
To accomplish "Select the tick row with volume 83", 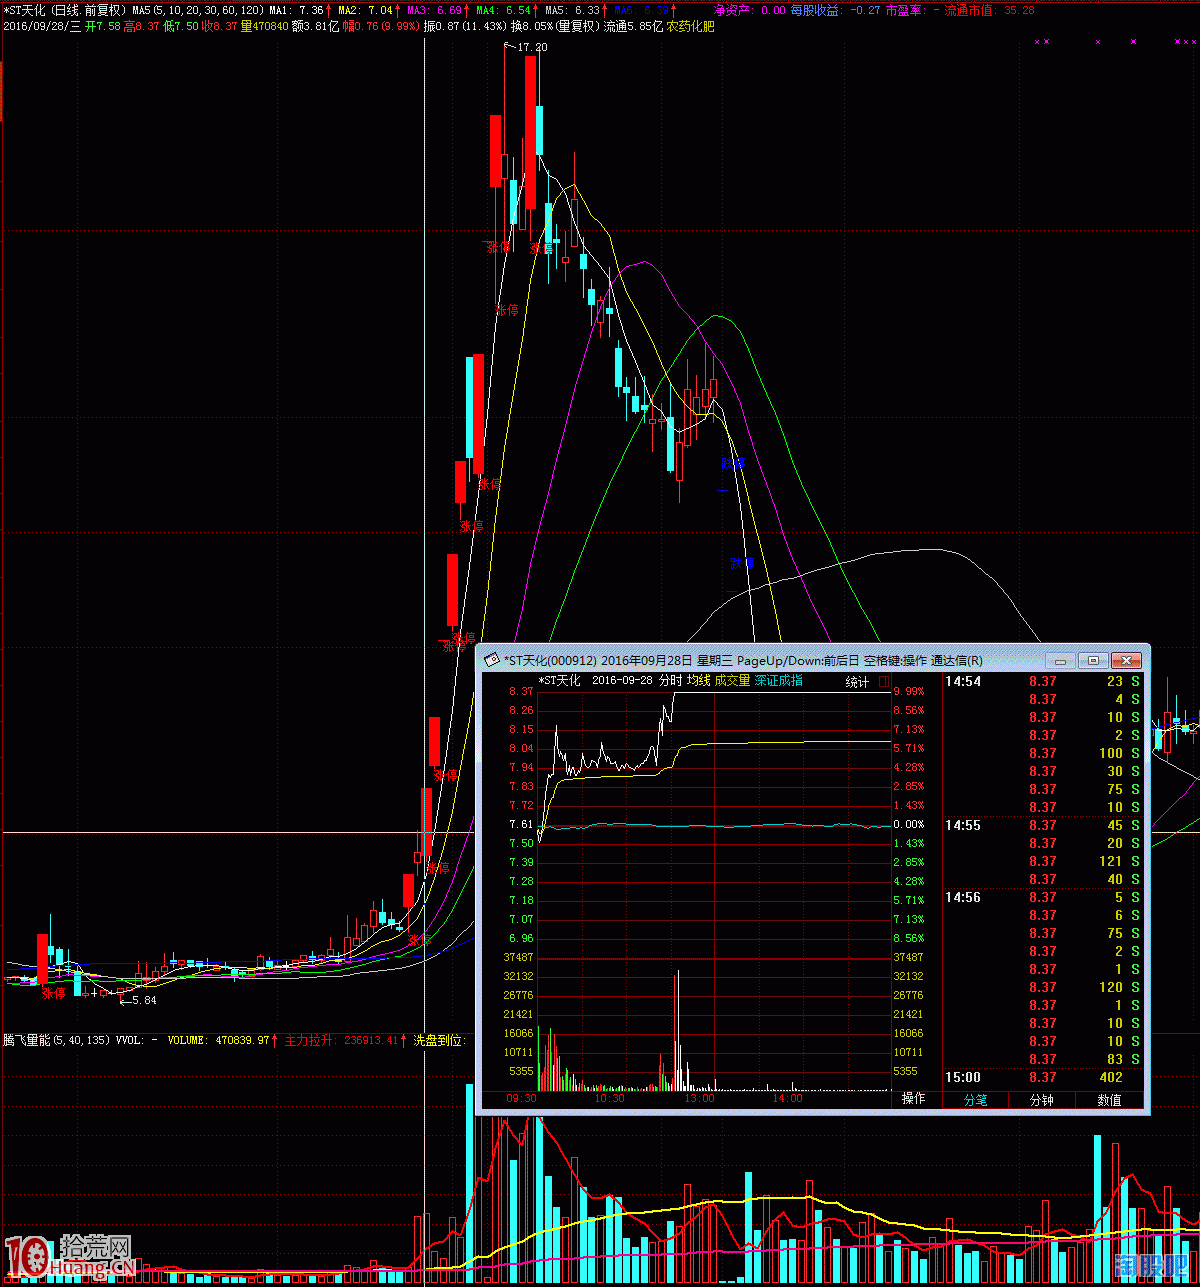I will [1043, 1059].
